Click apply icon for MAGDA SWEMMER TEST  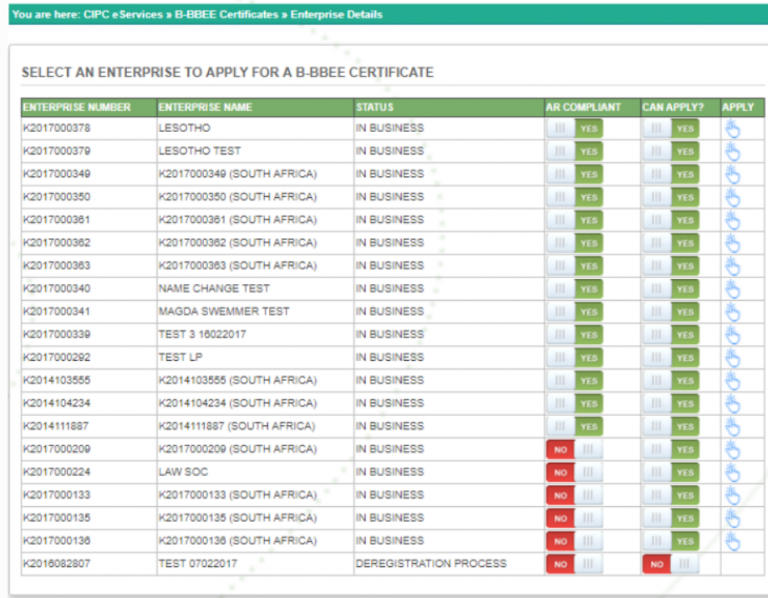coord(732,312)
